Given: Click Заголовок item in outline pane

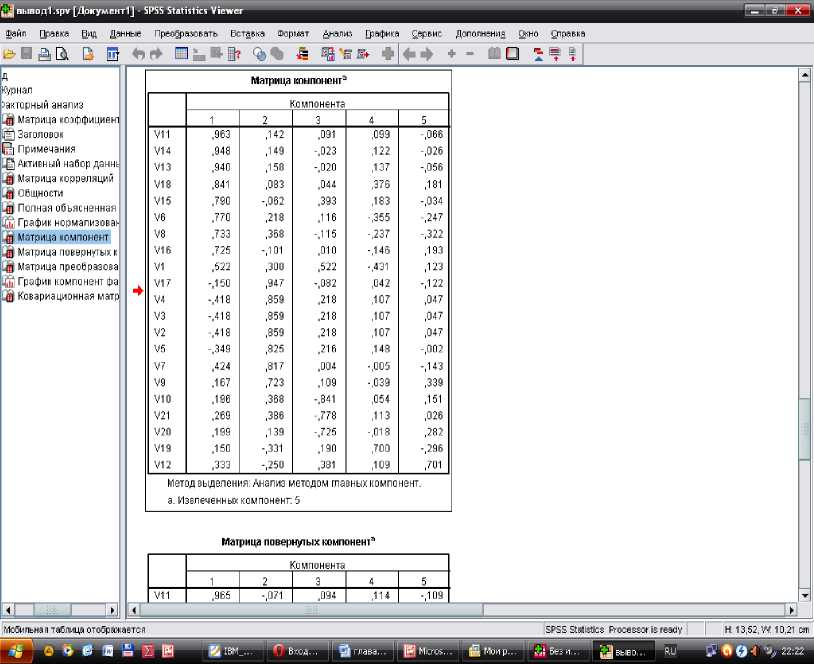Looking at the screenshot, I should pyautogui.click(x=40, y=134).
